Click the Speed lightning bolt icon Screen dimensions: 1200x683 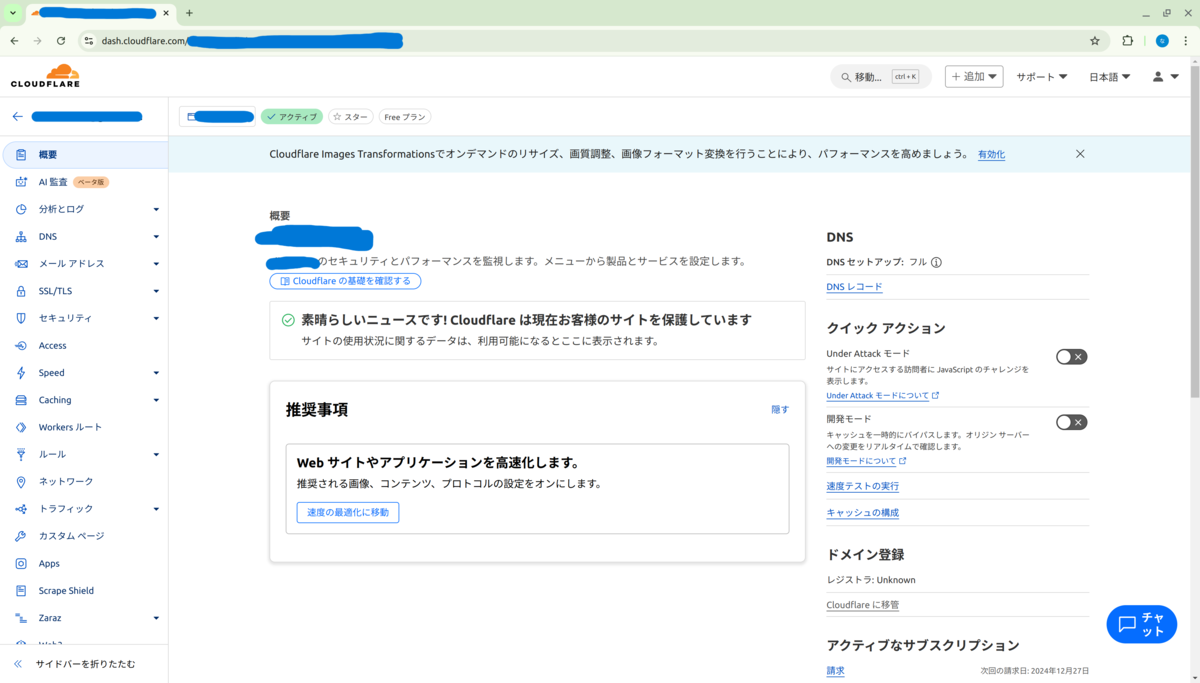tap(21, 373)
